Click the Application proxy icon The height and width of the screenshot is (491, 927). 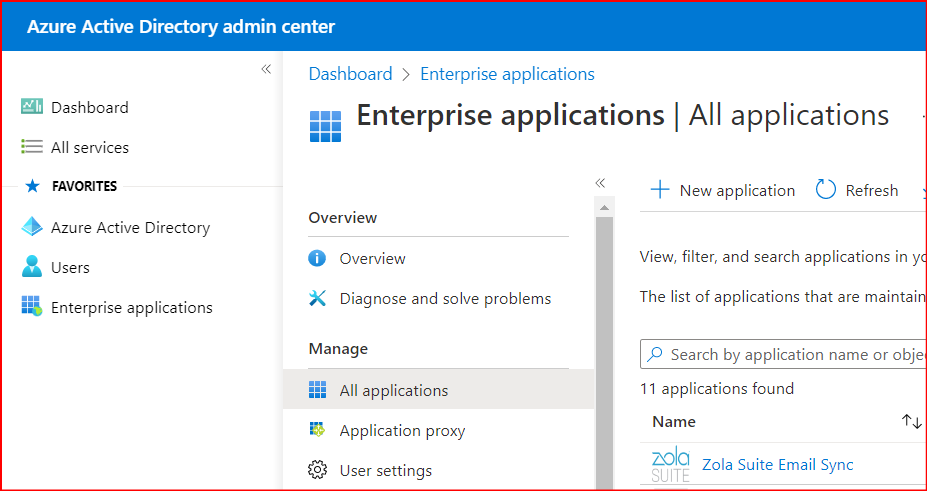[317, 430]
